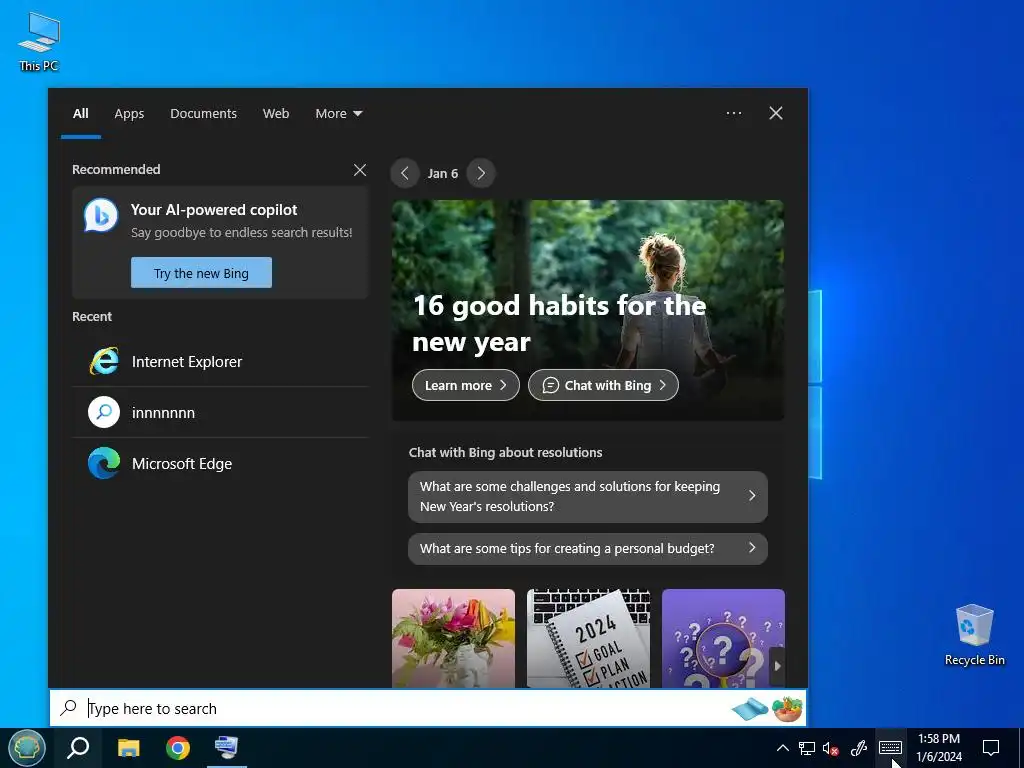Image resolution: width=1024 pixels, height=768 pixels.
Task: Open This PC desktop icon
Action: tap(39, 42)
